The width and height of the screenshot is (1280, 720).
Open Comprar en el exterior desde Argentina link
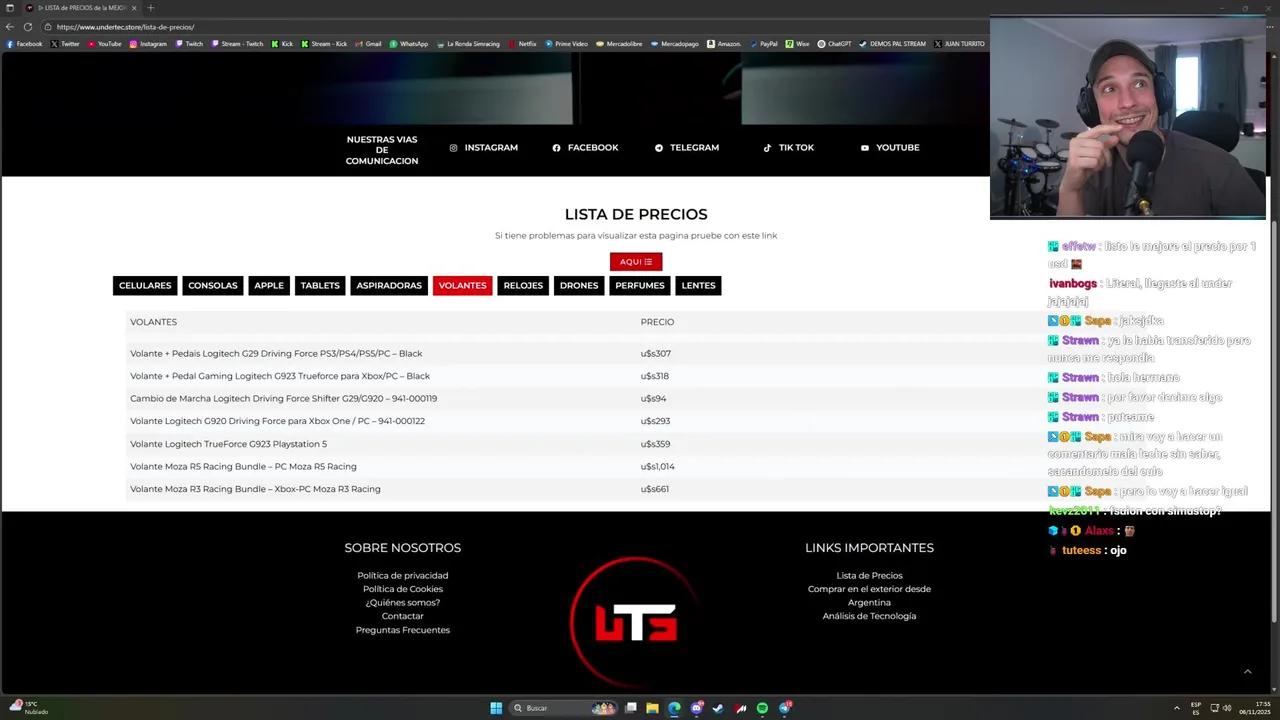(869, 596)
